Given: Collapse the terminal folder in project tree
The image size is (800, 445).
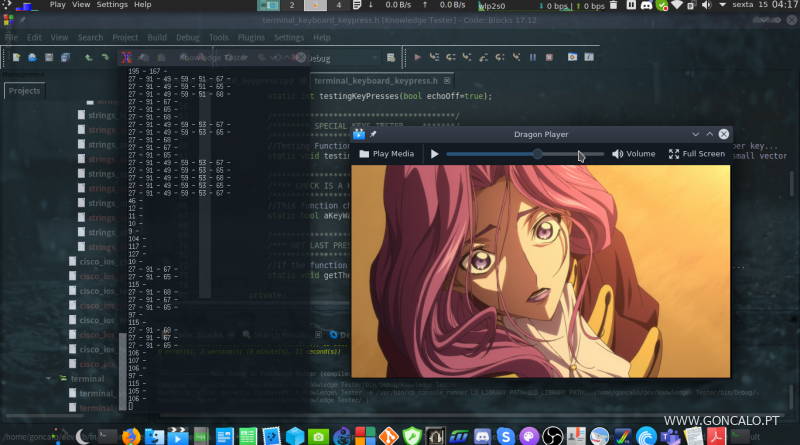Looking at the screenshot, I should pos(48,379).
